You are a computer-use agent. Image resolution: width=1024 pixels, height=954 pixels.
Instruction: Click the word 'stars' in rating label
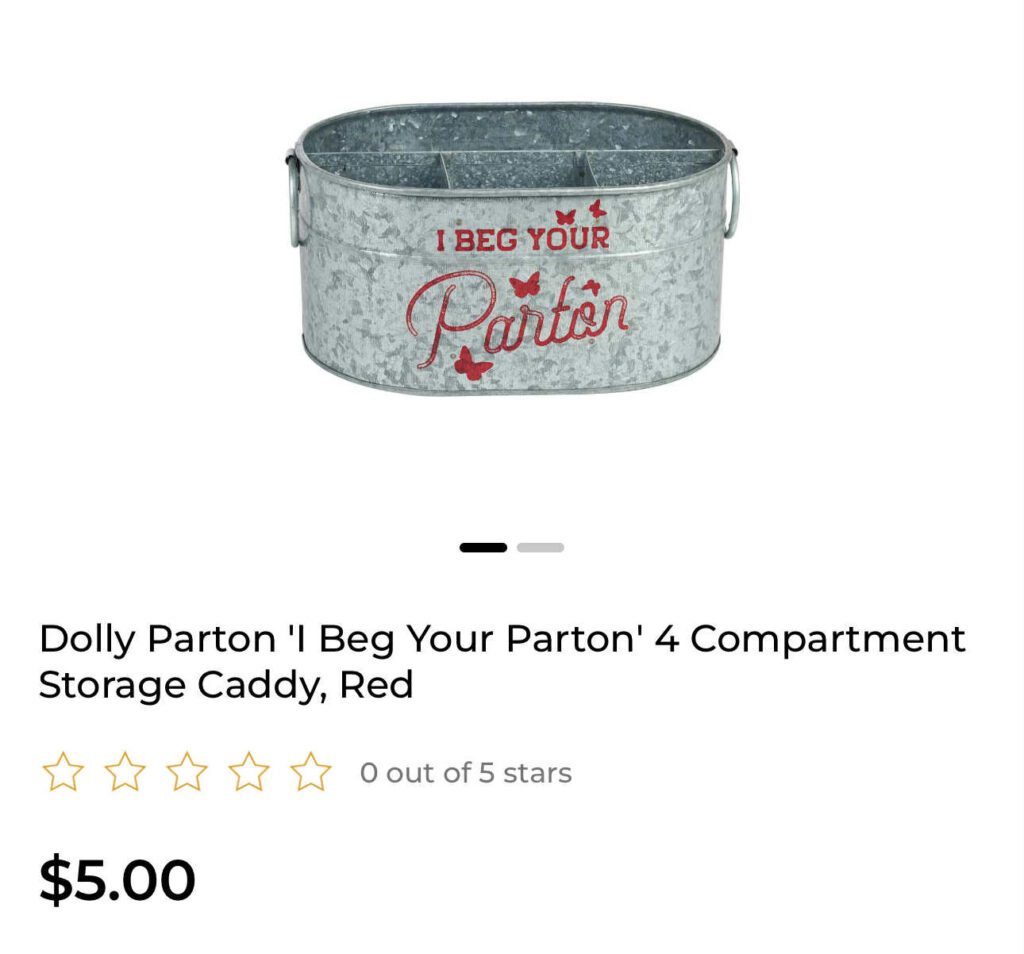(x=537, y=773)
